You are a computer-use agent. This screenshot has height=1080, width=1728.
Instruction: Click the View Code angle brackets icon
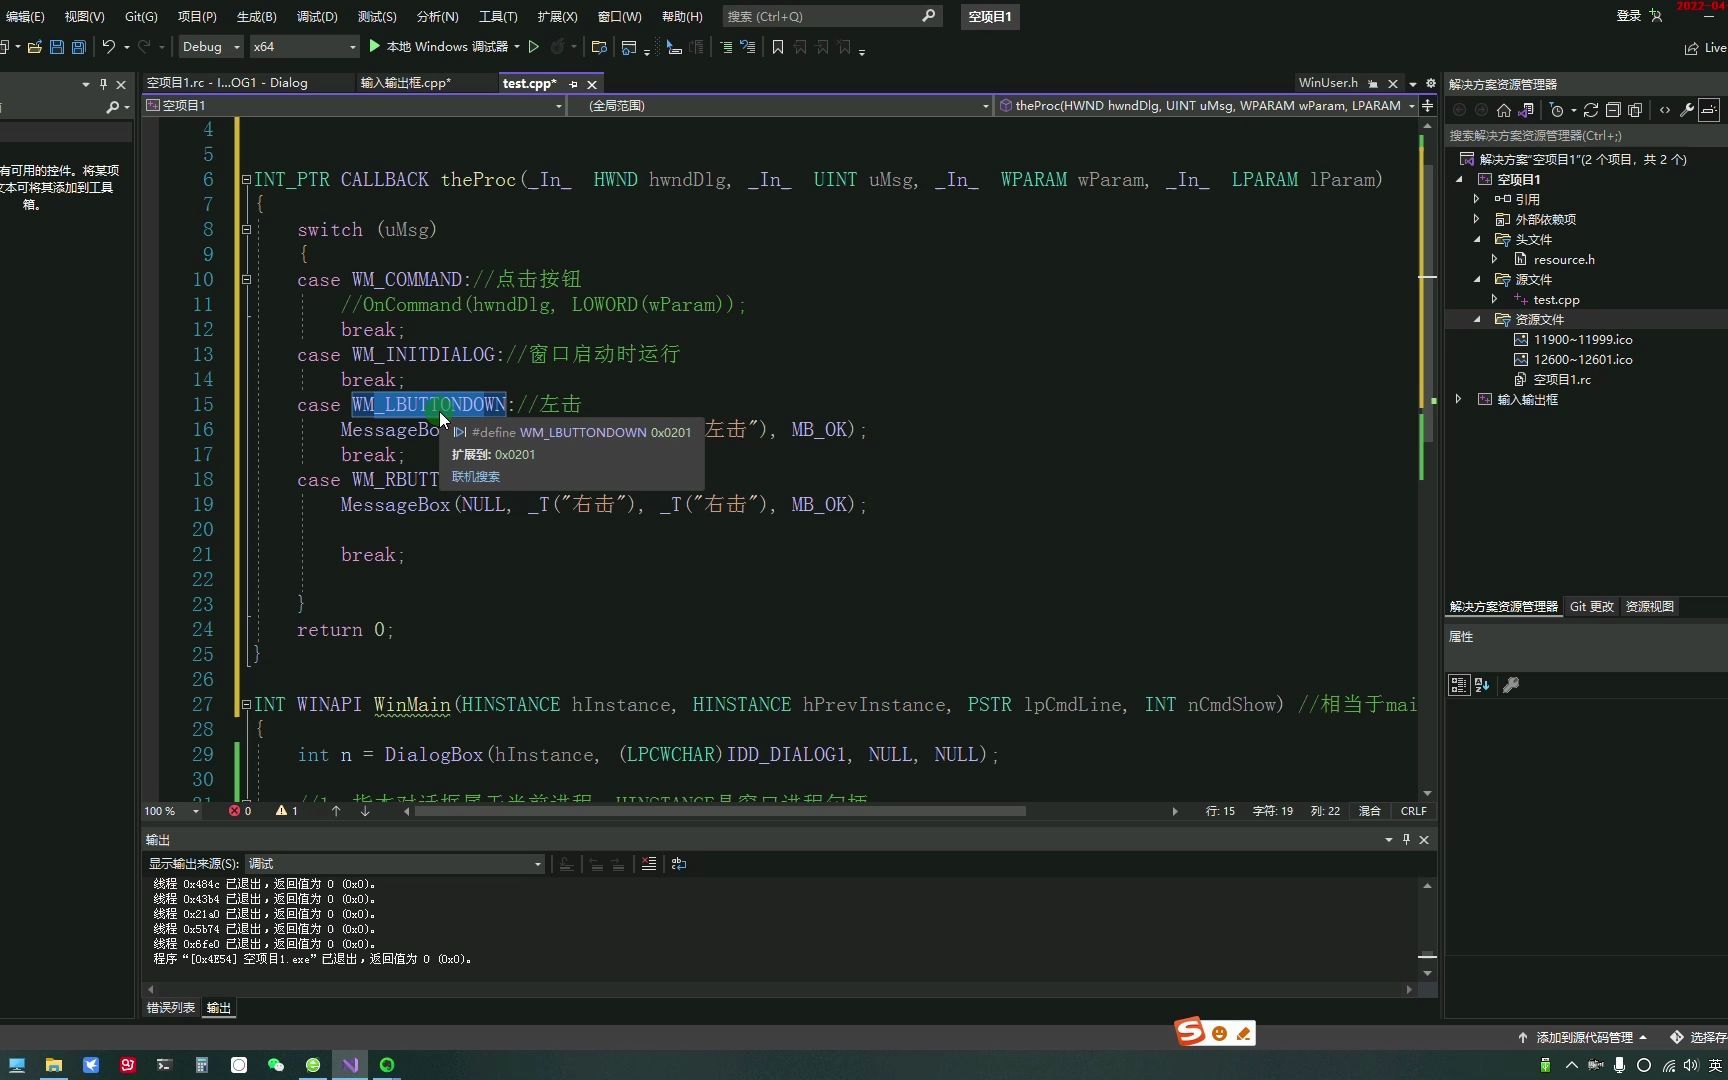pos(1665,110)
